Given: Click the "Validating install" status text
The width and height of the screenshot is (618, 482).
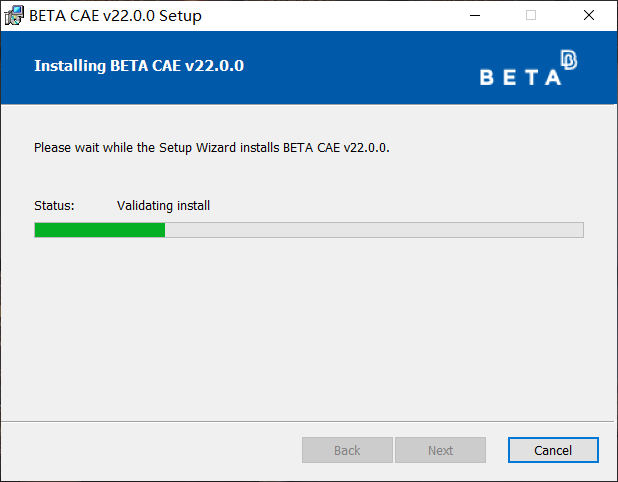Looking at the screenshot, I should 163,206.
